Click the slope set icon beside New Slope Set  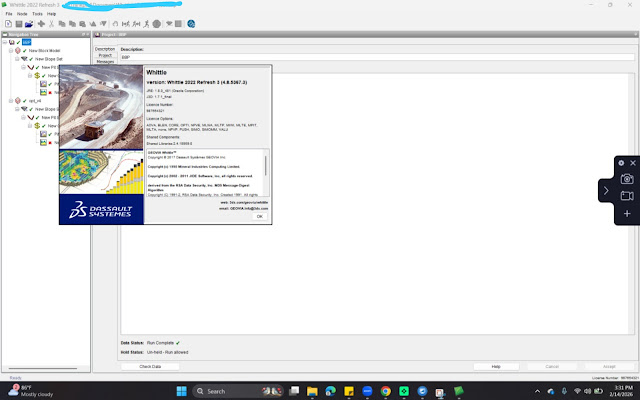click(24, 59)
